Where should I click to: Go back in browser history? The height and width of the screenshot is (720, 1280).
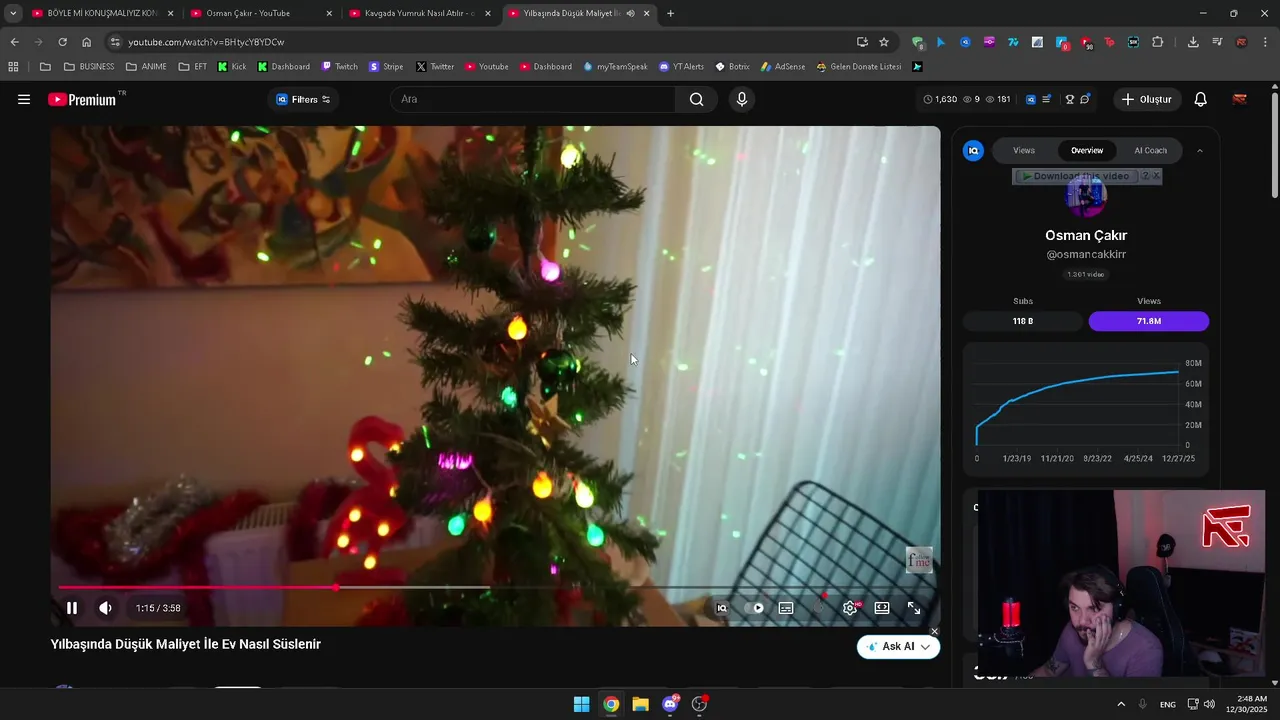pos(14,42)
